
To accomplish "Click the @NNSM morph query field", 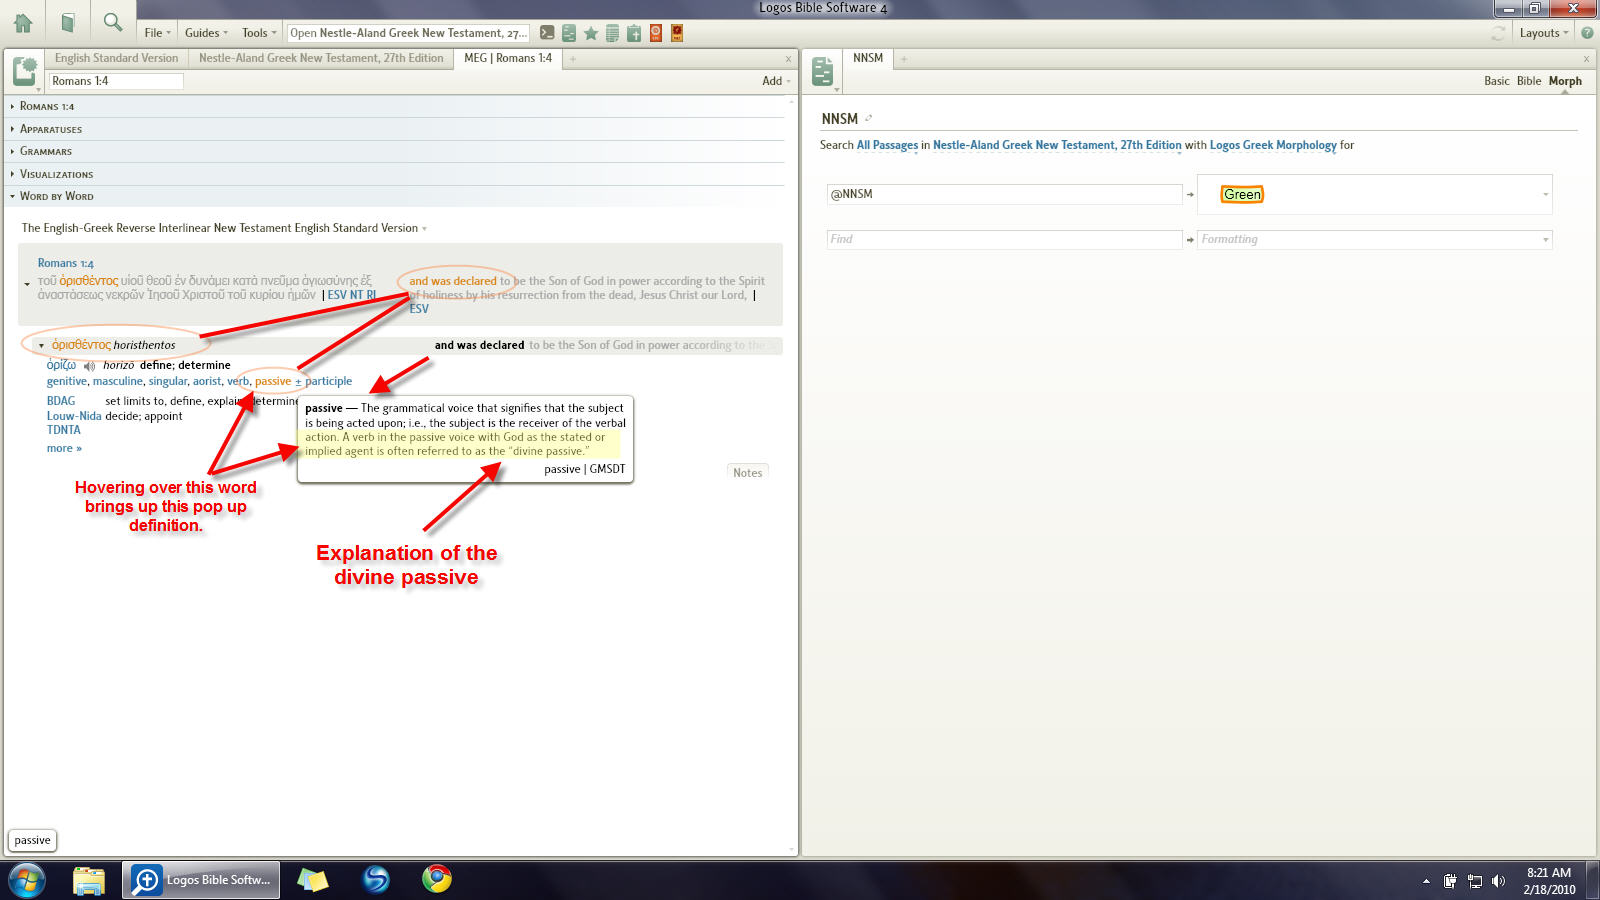I will coord(1004,194).
